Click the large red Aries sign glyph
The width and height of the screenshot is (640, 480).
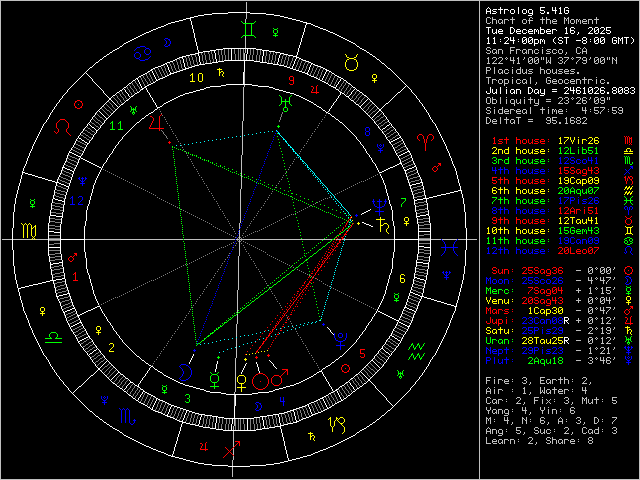425,142
